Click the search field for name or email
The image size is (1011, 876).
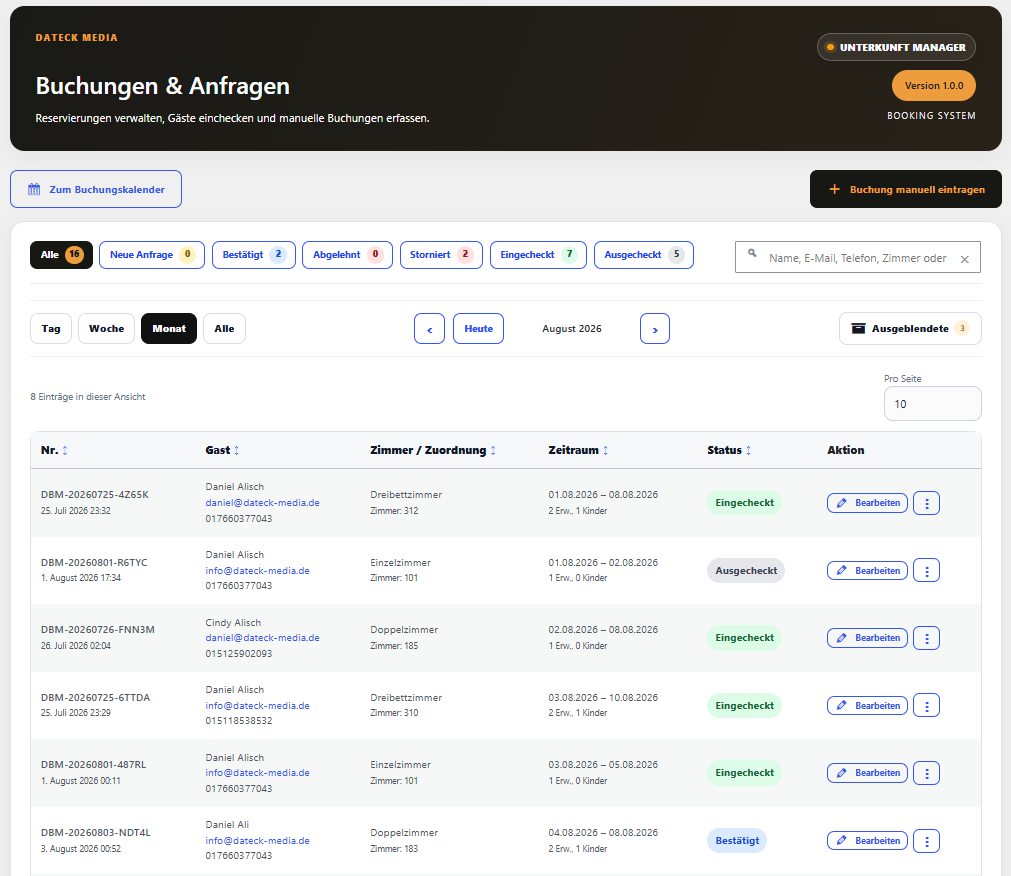click(x=858, y=258)
